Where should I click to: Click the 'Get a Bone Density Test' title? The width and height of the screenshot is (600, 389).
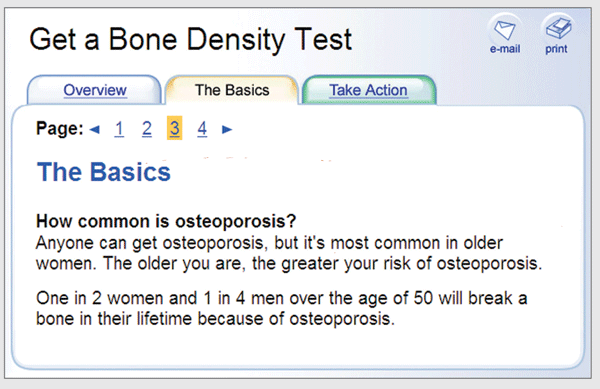(190, 40)
